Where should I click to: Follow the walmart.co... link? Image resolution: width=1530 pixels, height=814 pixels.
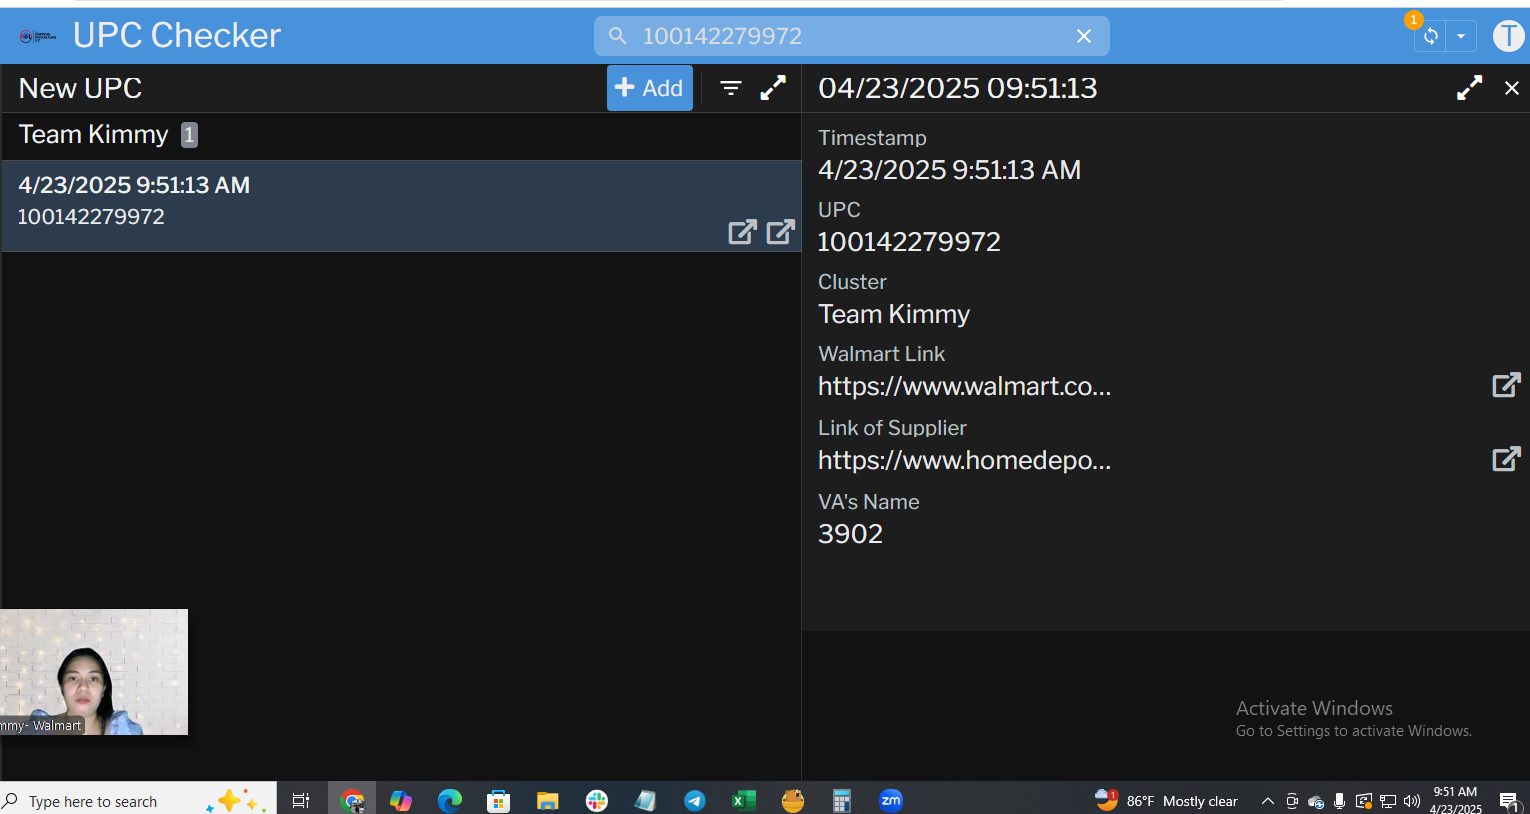click(x=964, y=386)
